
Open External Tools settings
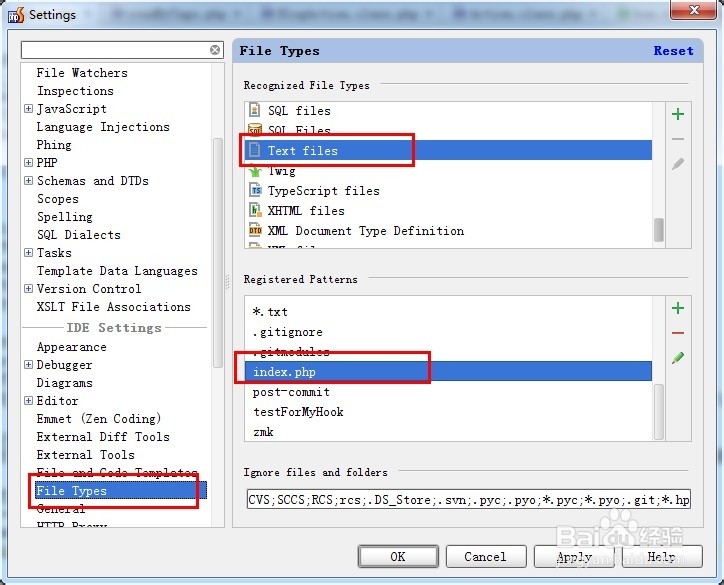(x=85, y=455)
